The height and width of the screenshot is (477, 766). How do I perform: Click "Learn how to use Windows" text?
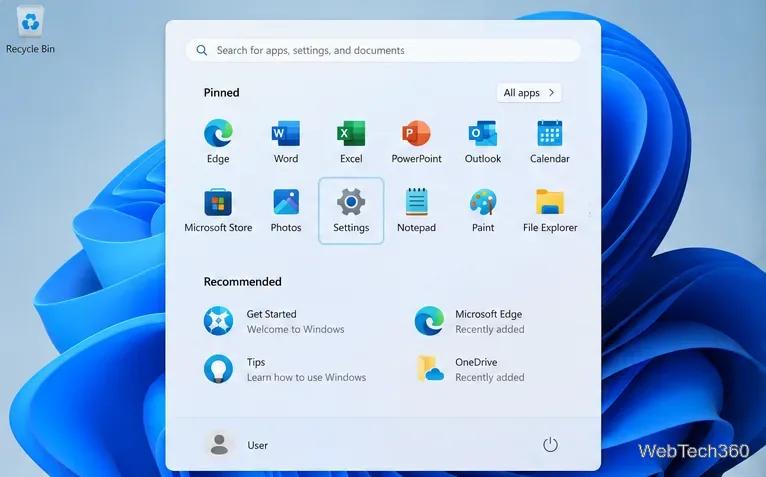click(x=306, y=377)
